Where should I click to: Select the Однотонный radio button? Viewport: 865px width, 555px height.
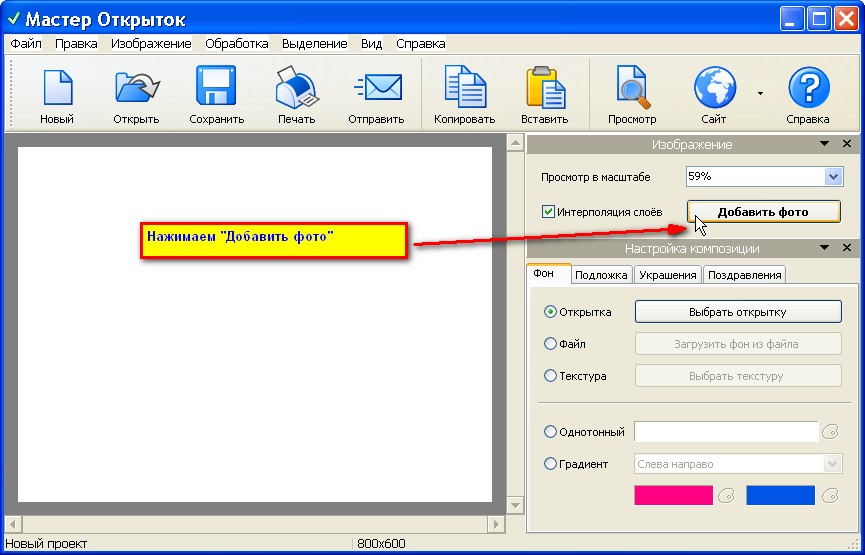[x=550, y=431]
